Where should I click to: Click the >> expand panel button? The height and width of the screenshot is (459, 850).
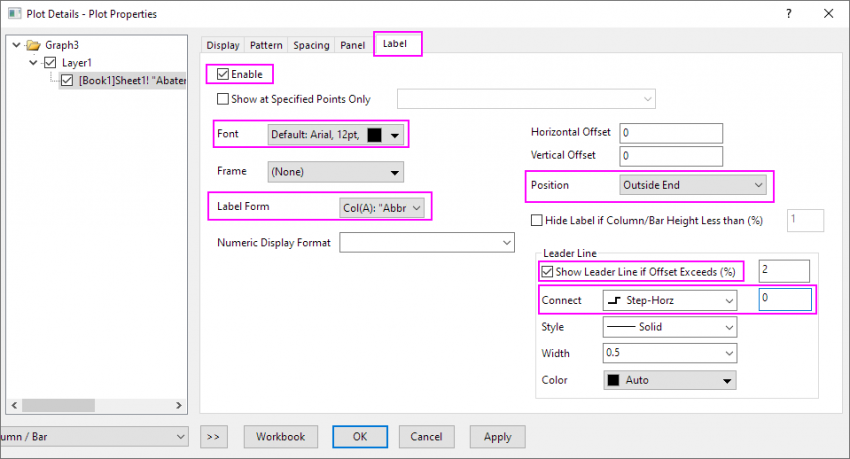point(213,436)
